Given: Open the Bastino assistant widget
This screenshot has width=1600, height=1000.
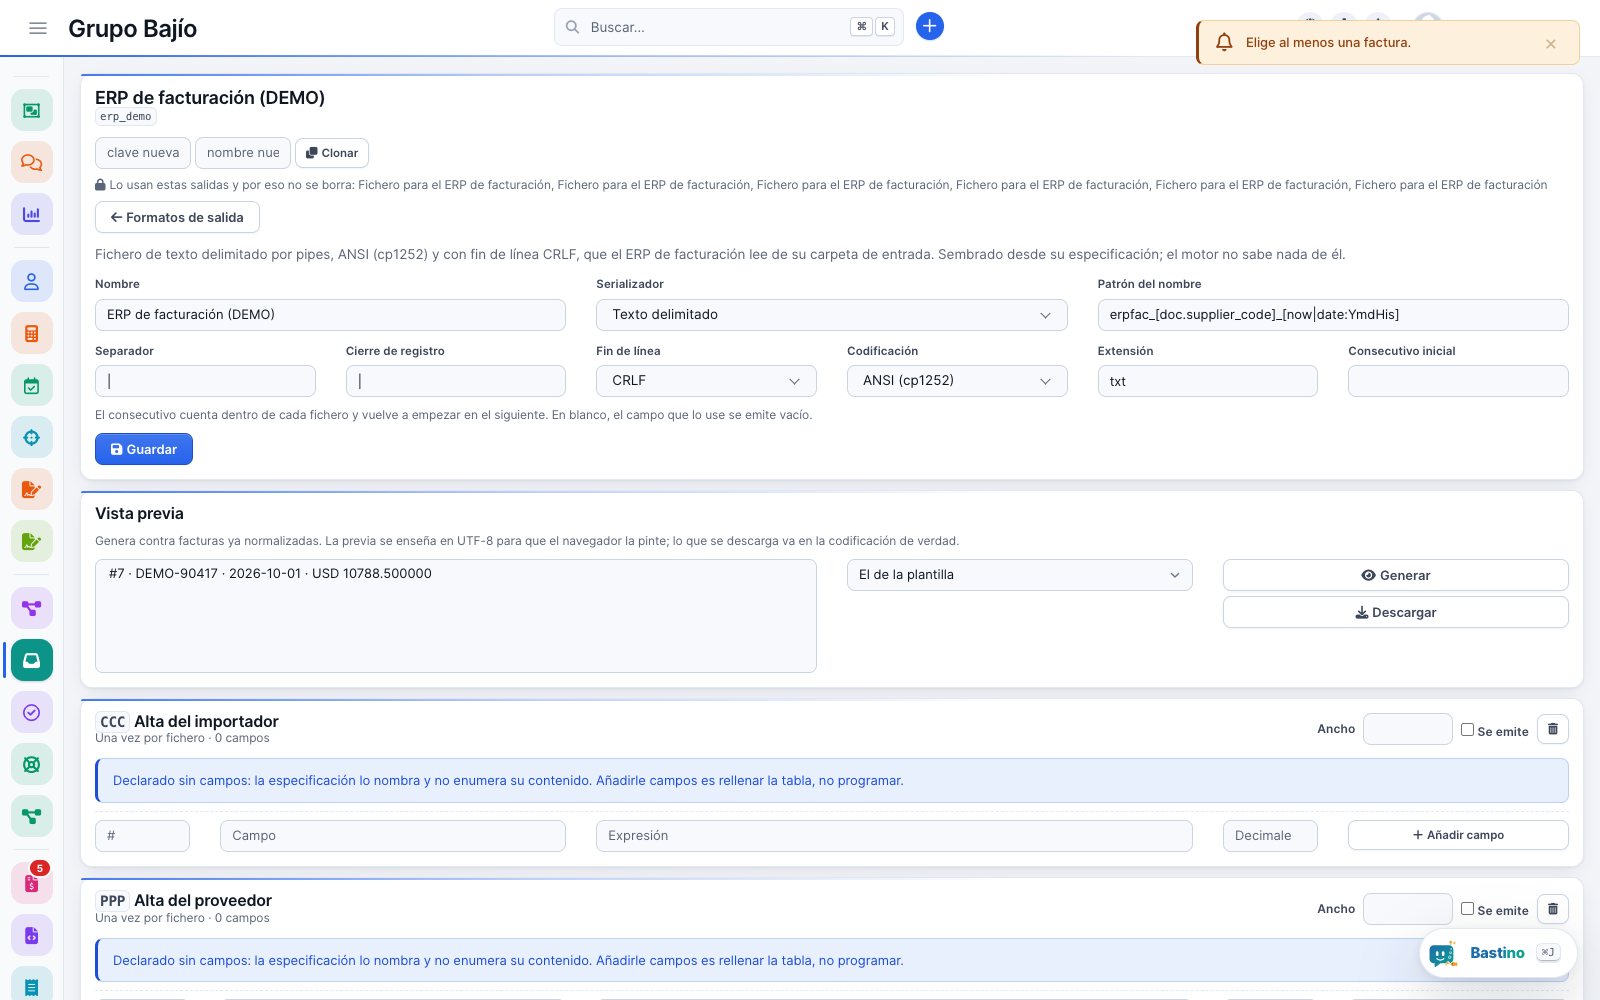Looking at the screenshot, I should pos(1498,954).
